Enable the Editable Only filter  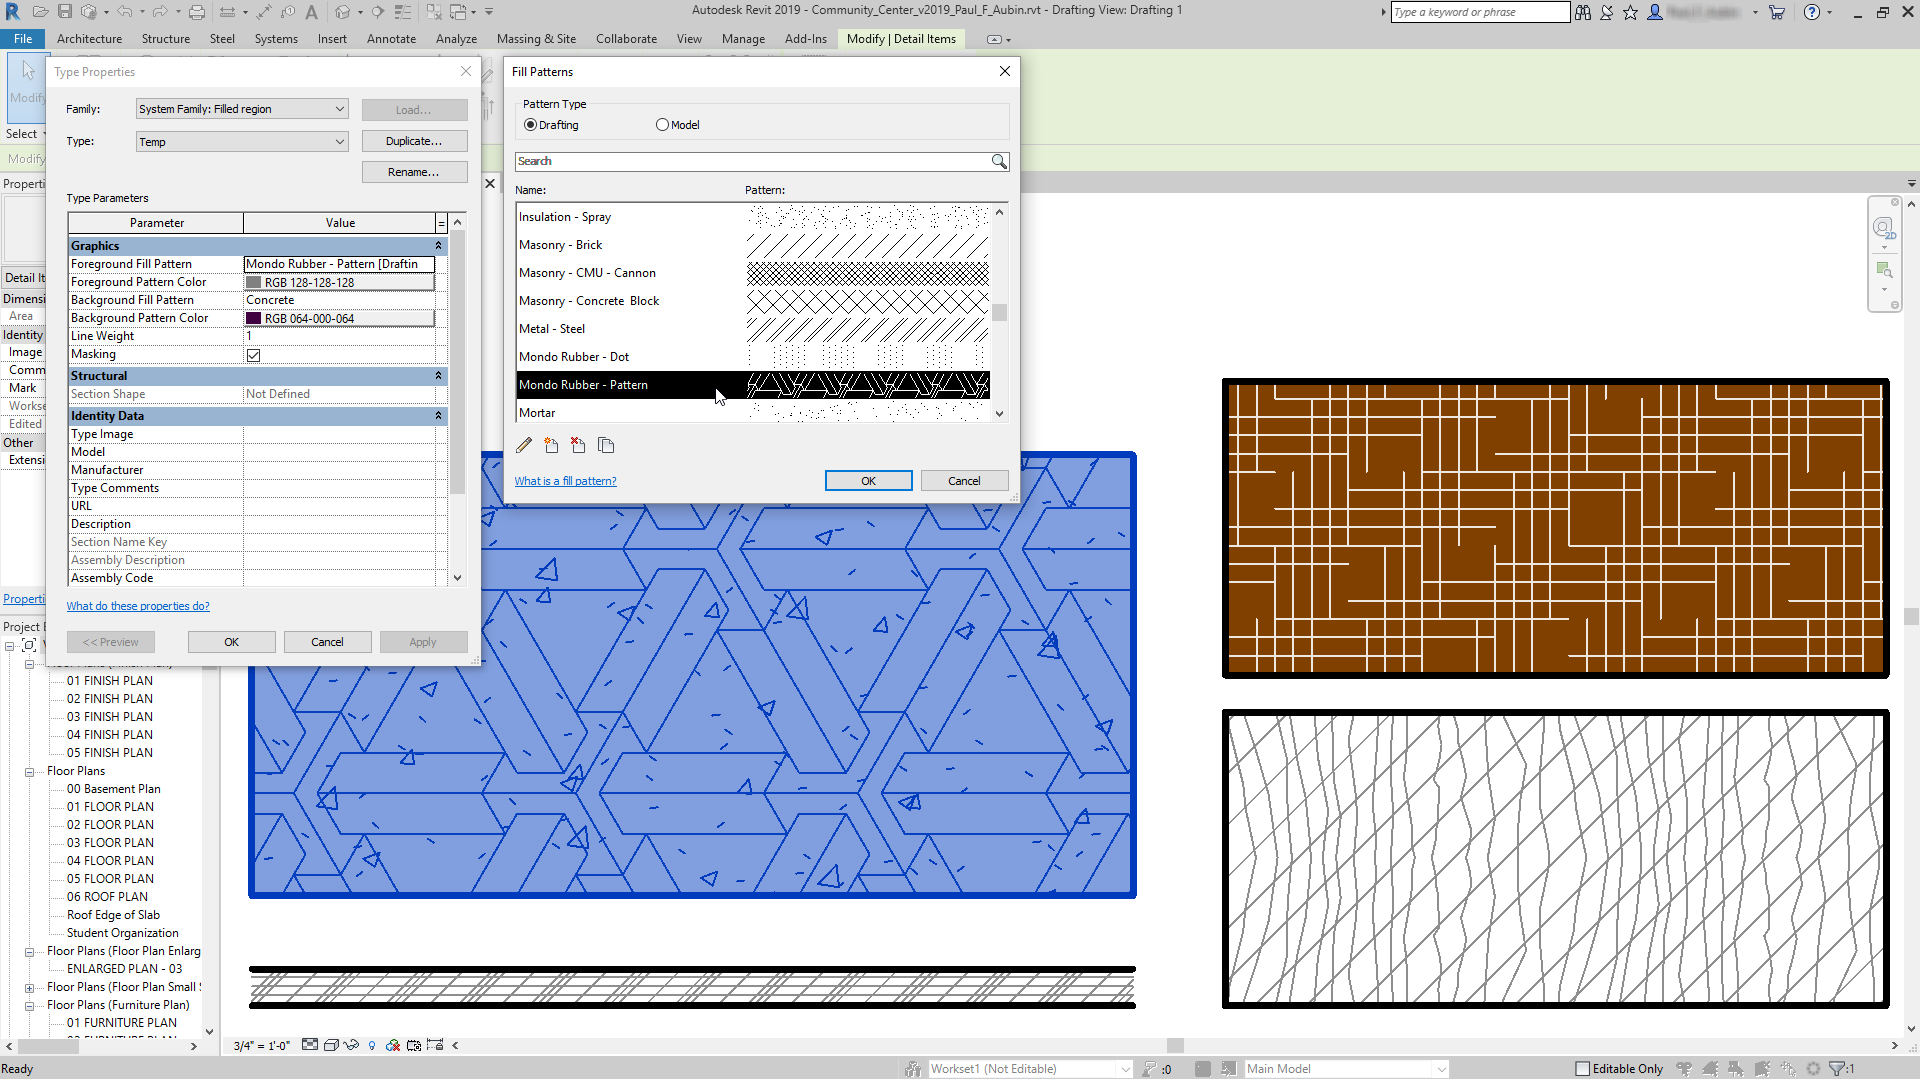[x=1583, y=1068]
